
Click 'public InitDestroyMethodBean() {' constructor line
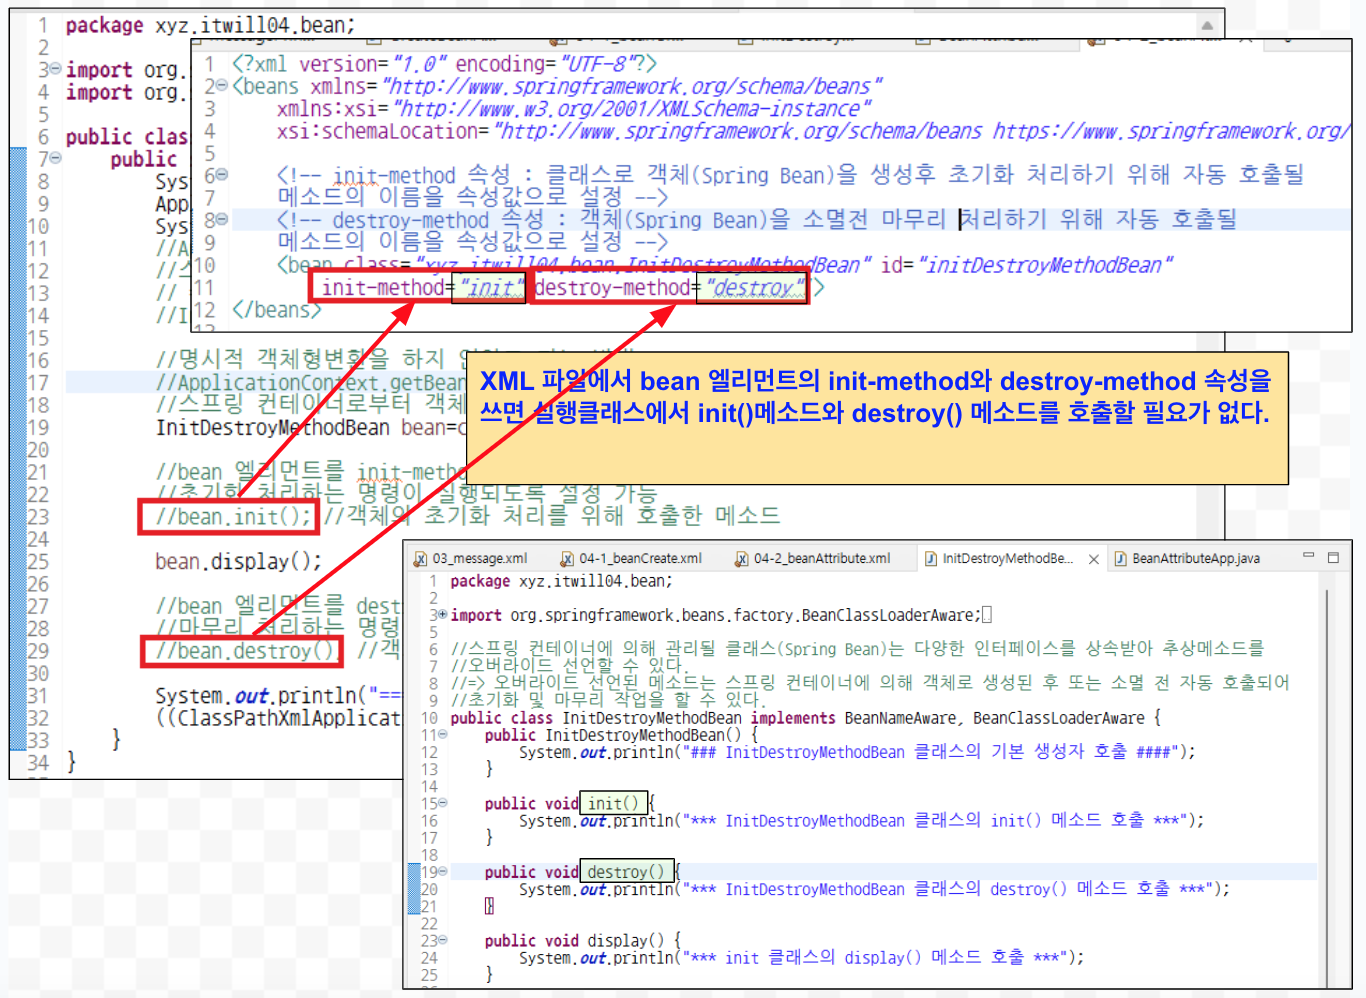pyautogui.click(x=621, y=735)
